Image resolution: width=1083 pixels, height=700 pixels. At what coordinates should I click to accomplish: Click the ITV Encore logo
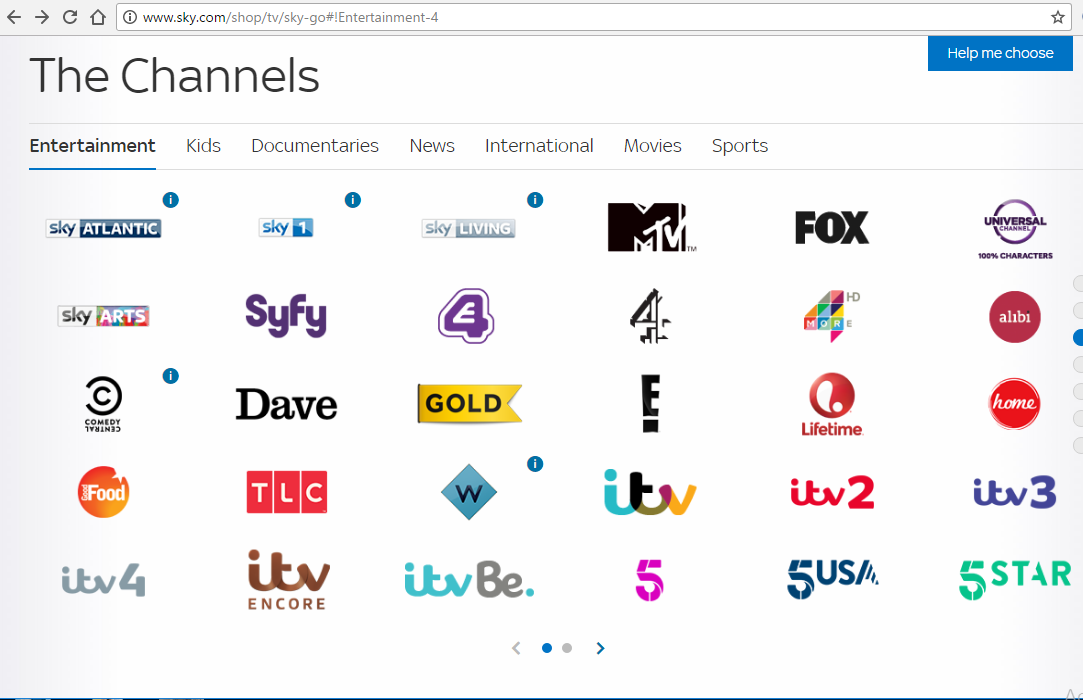click(287, 580)
